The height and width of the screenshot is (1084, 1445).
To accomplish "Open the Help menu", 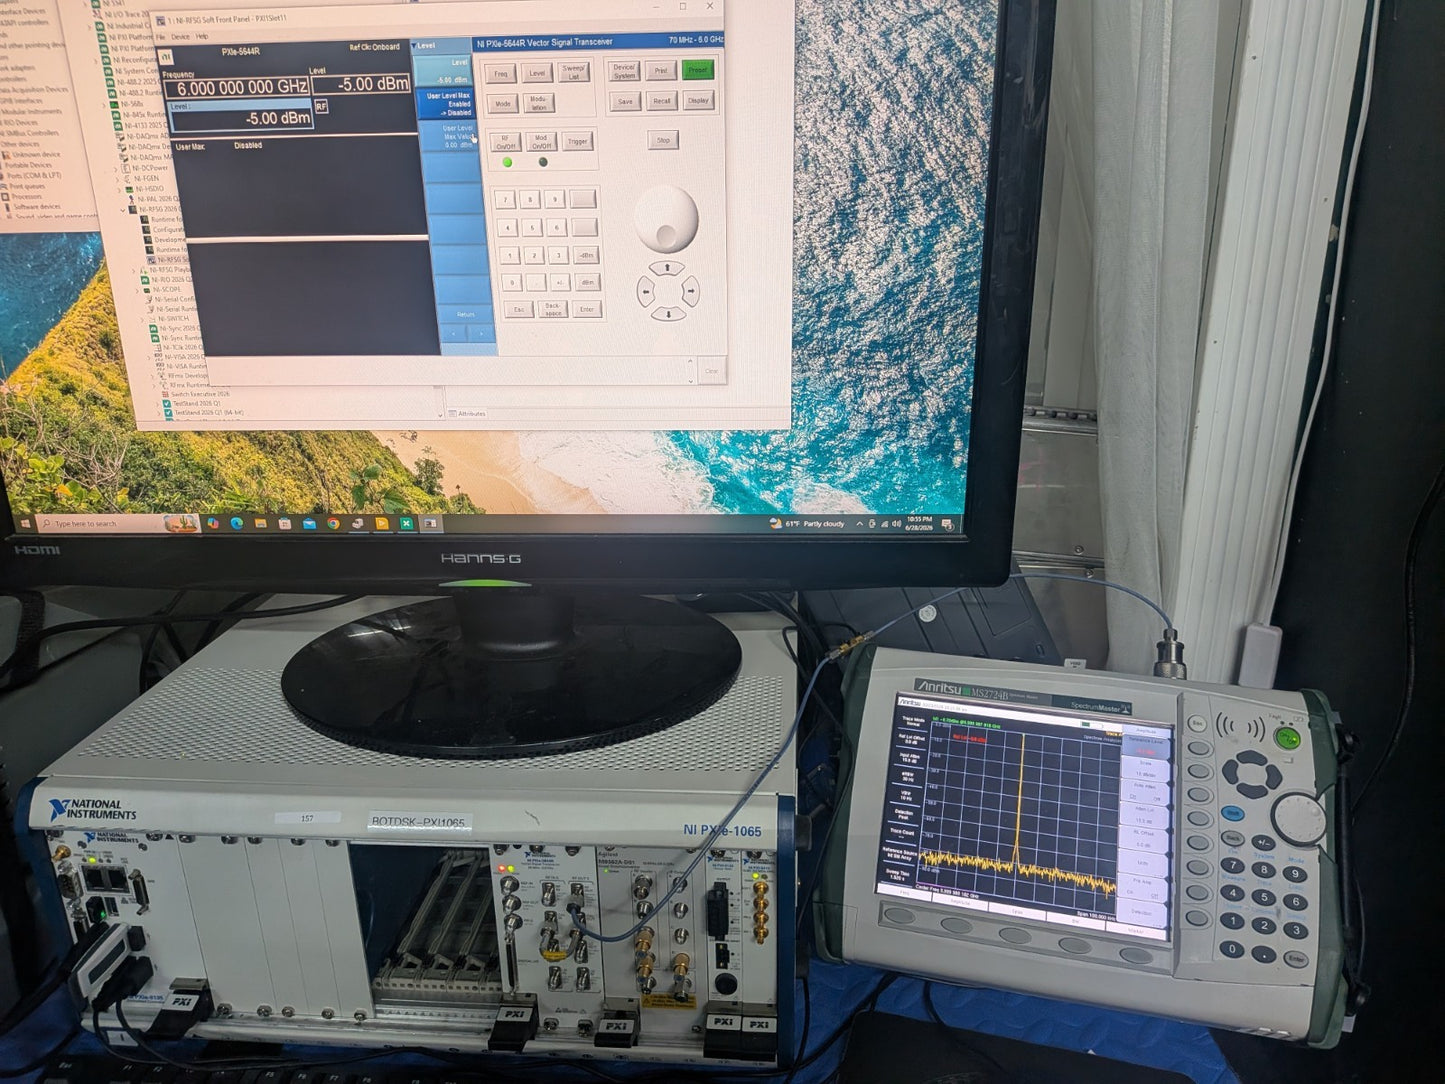I will click(x=203, y=36).
